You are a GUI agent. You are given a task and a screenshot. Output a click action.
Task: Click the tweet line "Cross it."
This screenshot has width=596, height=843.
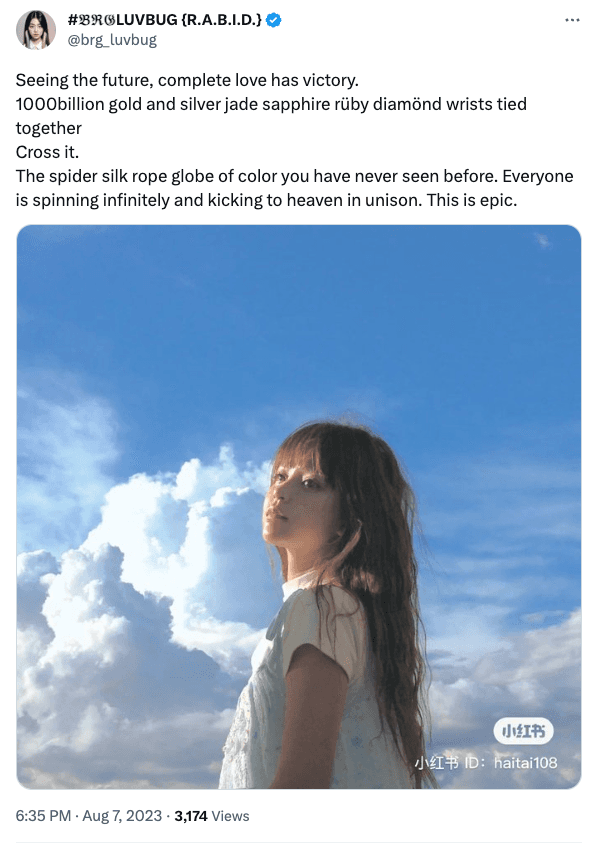47,152
